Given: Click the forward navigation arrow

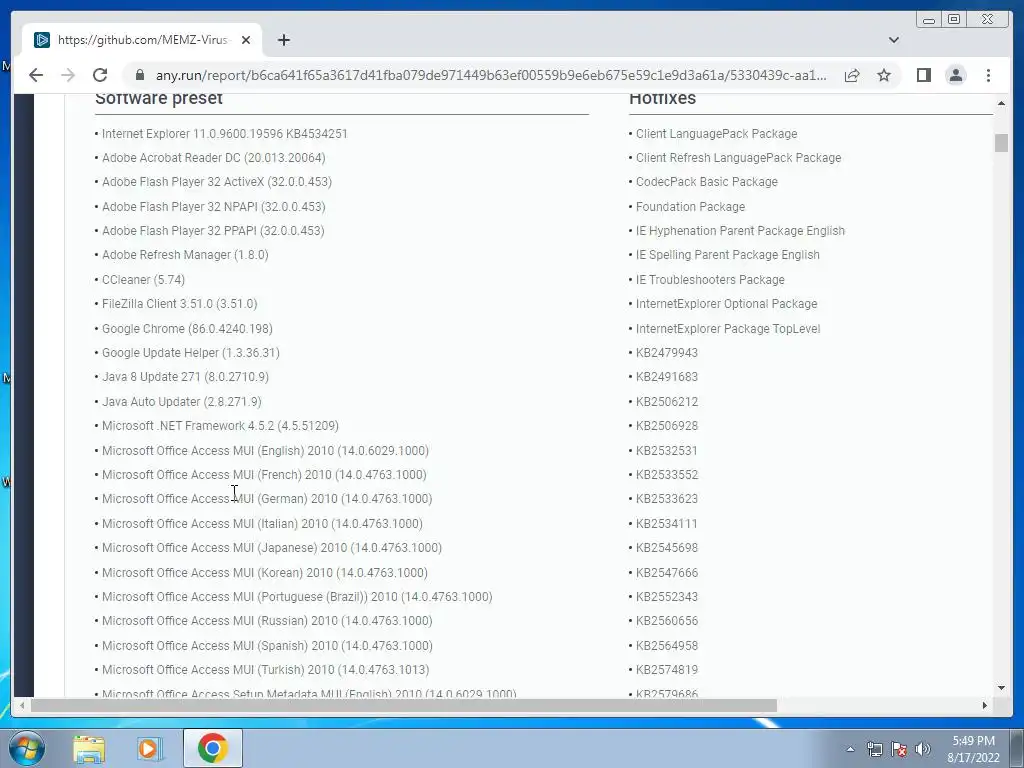Looking at the screenshot, I should point(68,75).
